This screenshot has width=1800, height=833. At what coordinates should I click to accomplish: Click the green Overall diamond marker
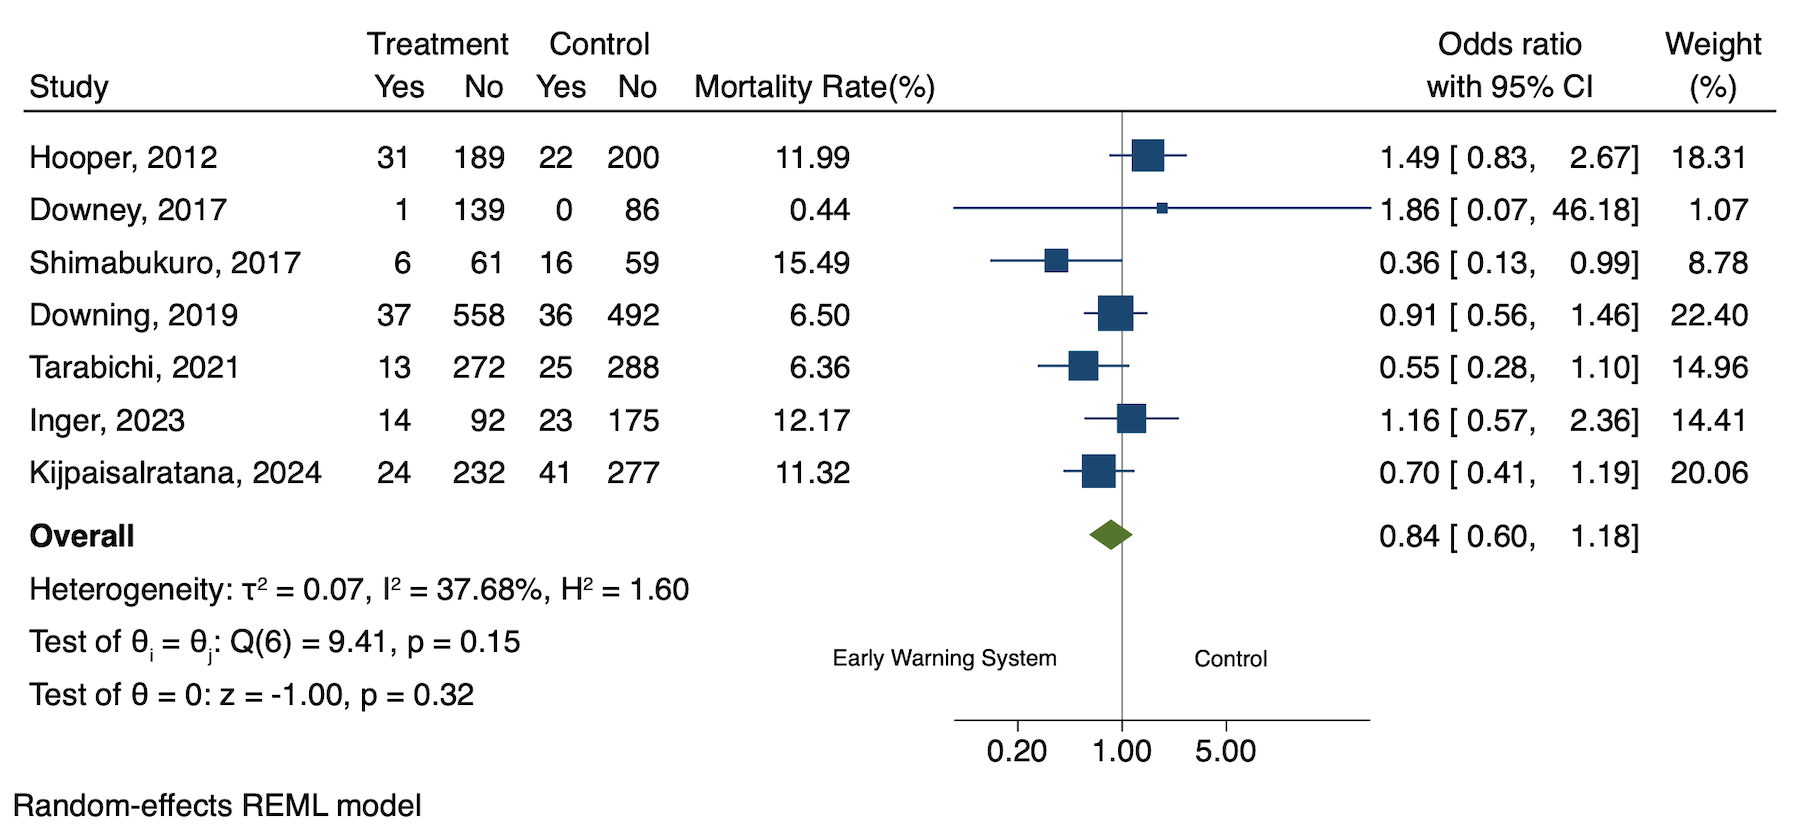pos(1111,535)
